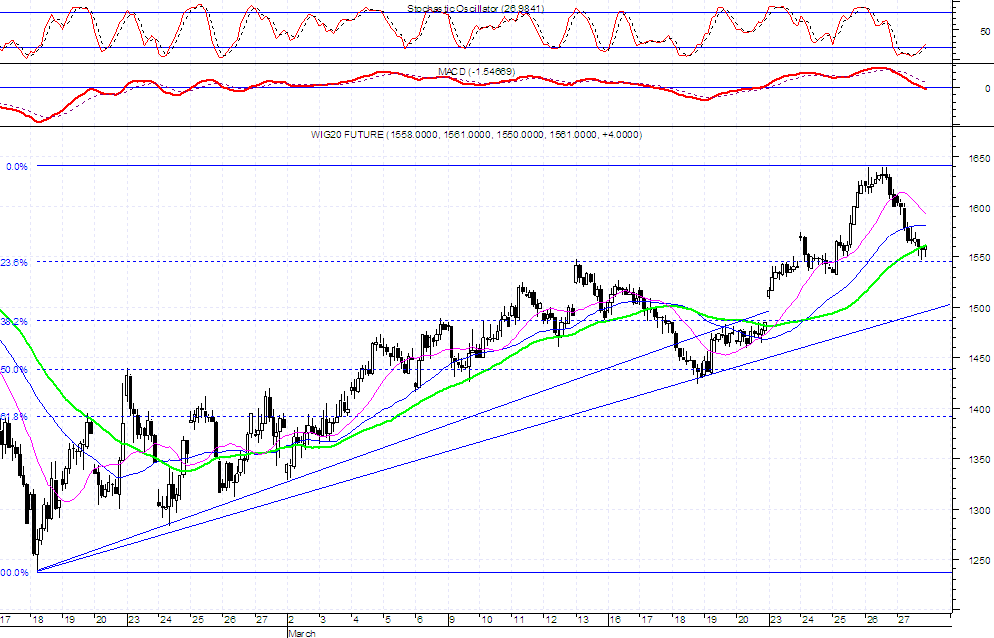Click date 2 above the March label
The width and height of the screenshot is (994, 638).
(292, 620)
